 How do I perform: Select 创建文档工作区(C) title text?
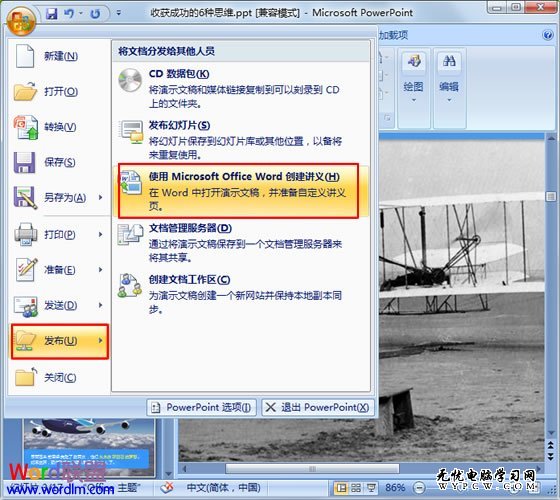point(189,280)
